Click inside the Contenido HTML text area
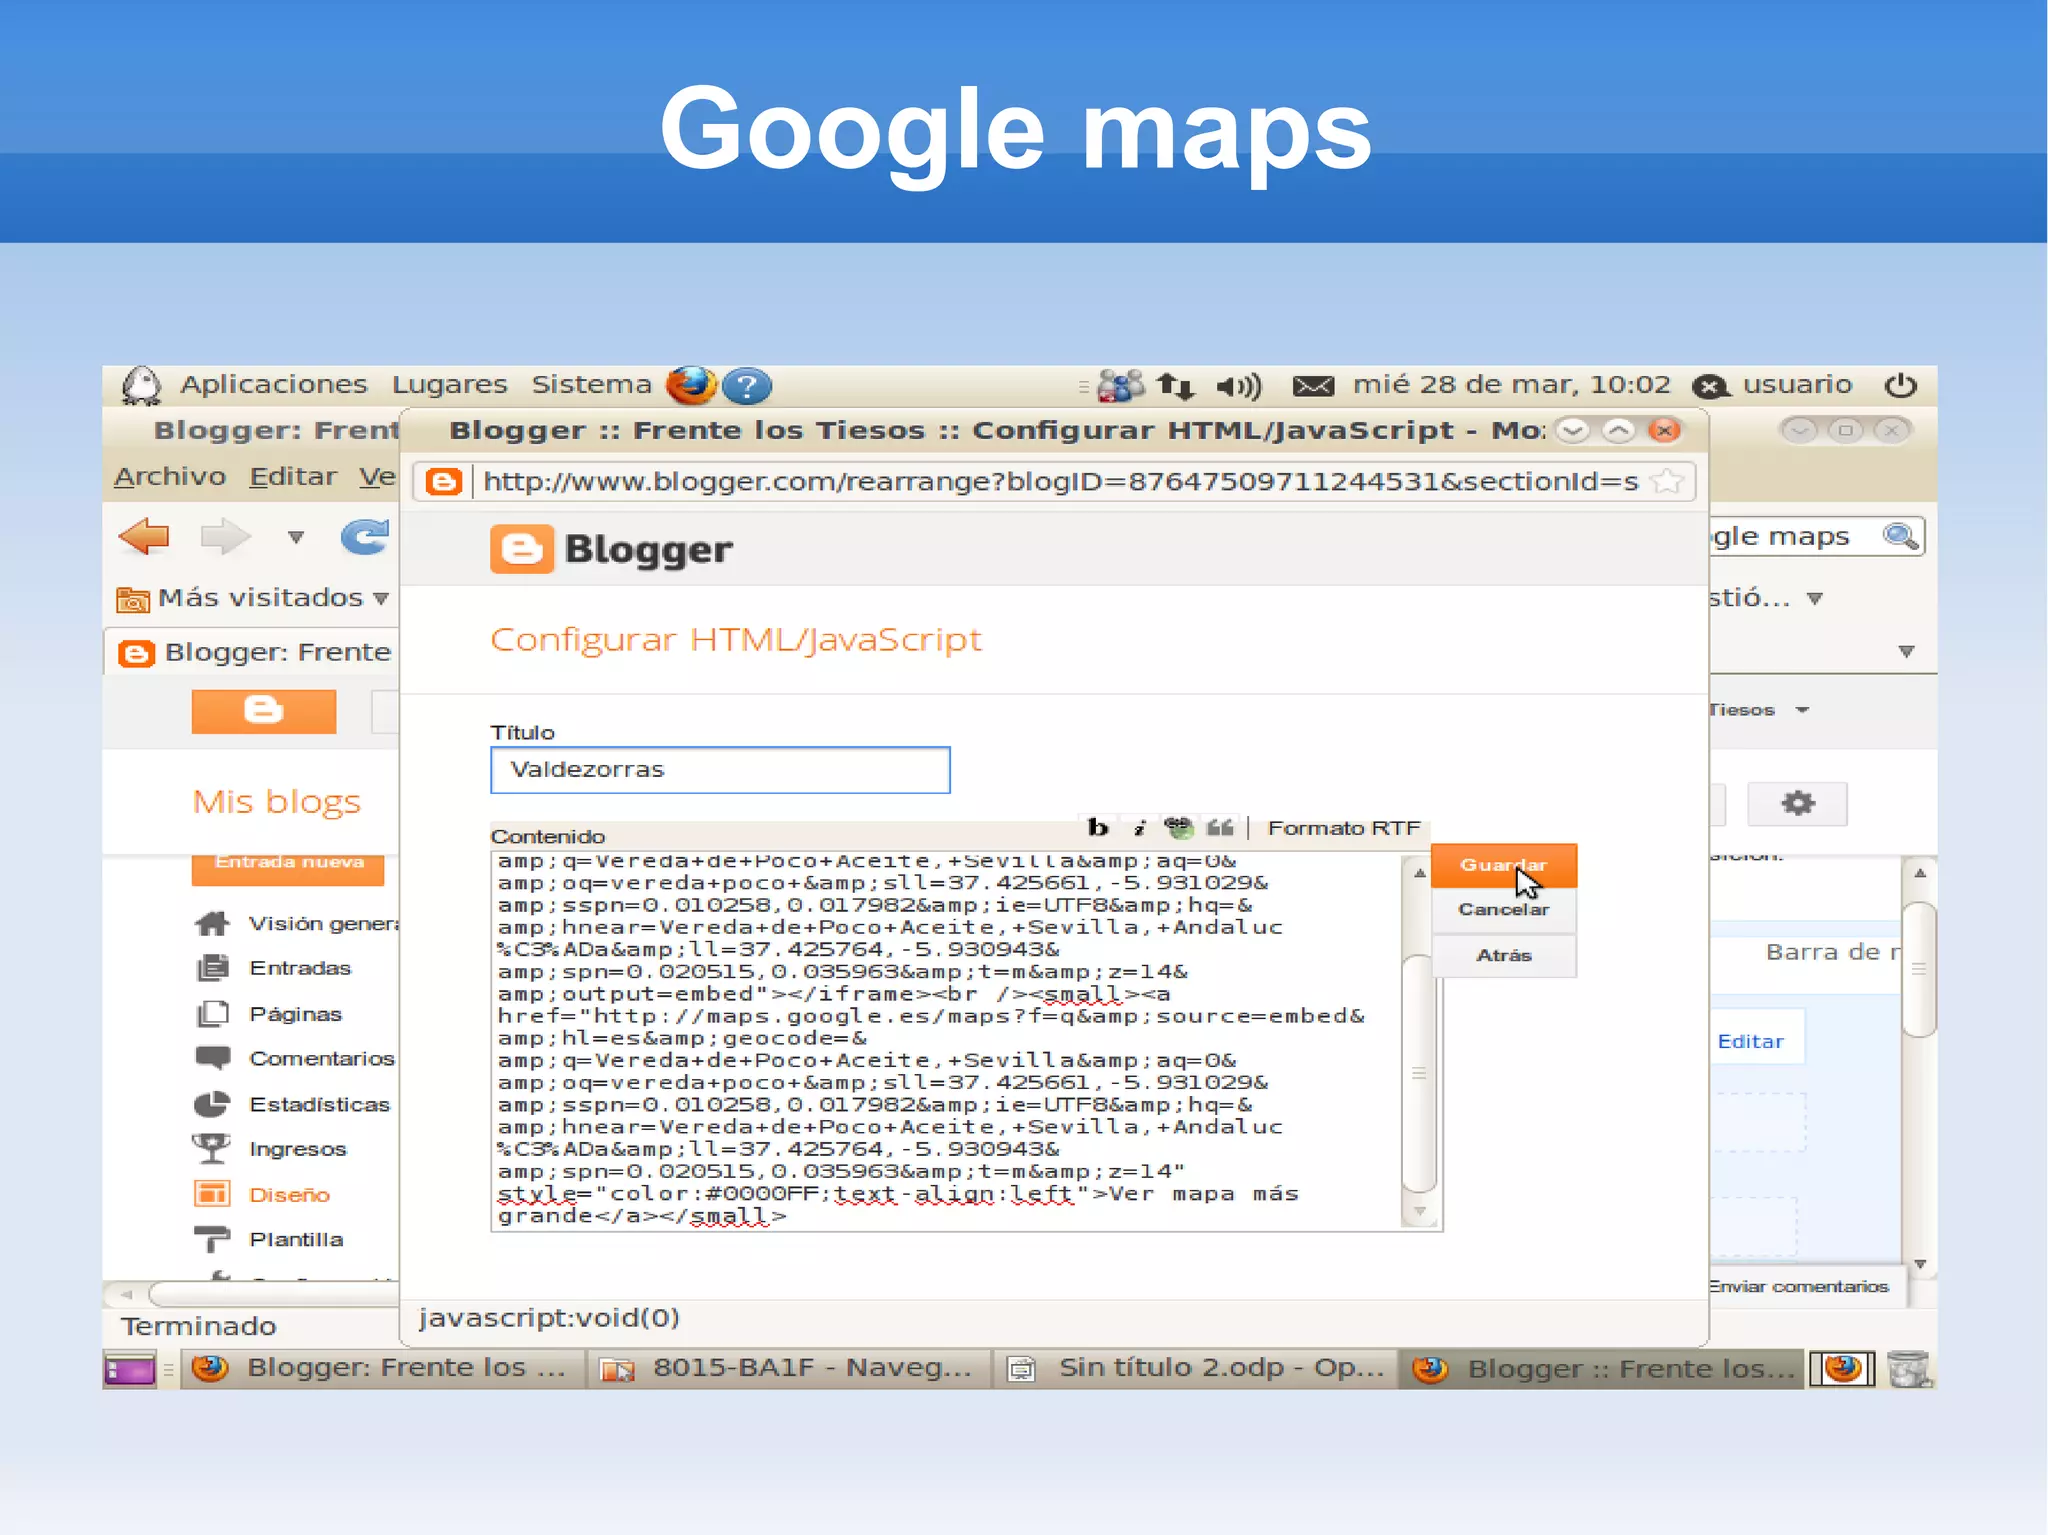The image size is (2048, 1535). 950,1040
